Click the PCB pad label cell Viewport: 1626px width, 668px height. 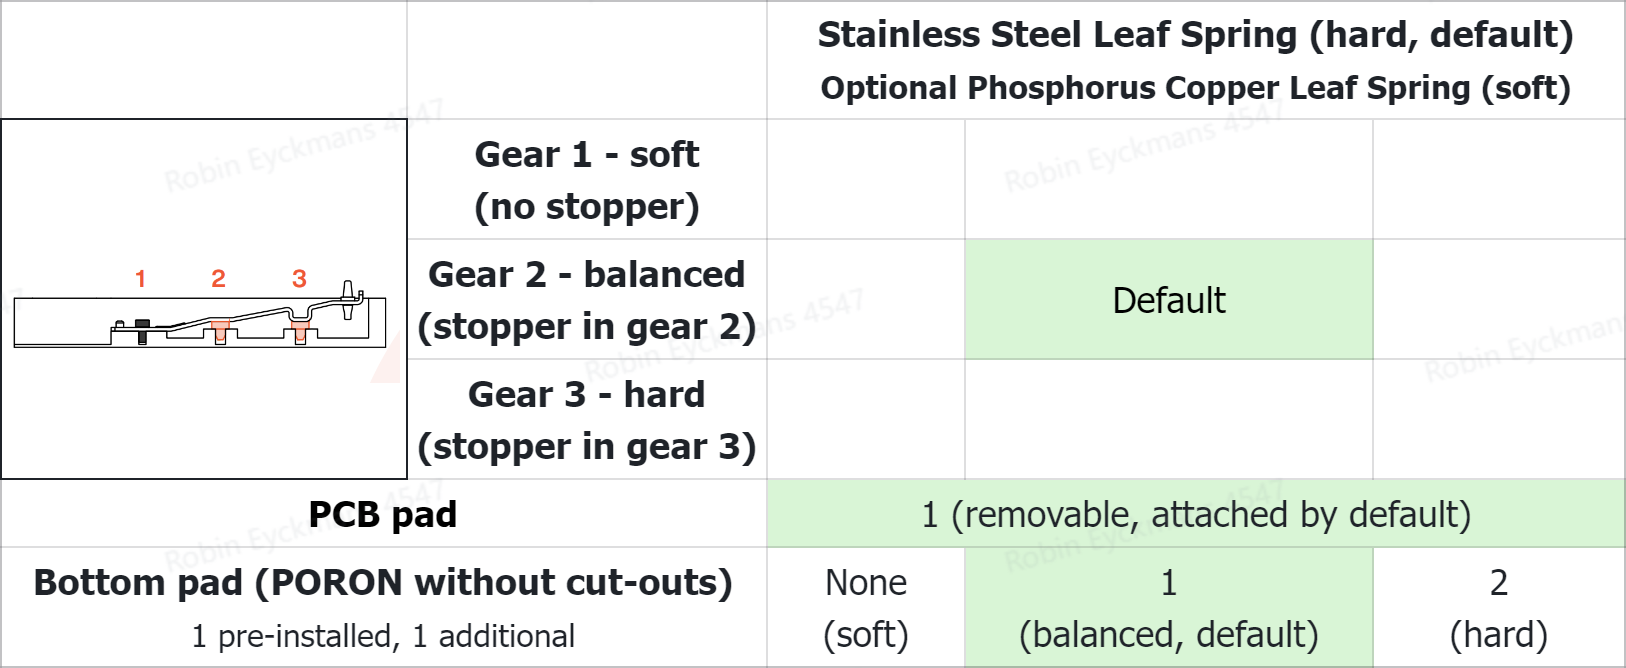point(383,514)
